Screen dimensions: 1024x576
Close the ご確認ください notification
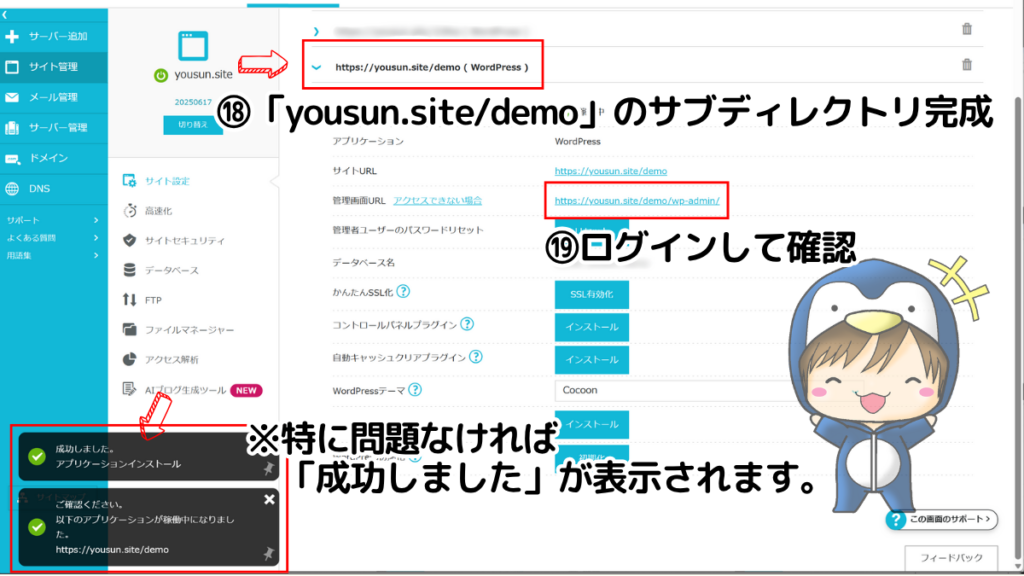pos(269,500)
